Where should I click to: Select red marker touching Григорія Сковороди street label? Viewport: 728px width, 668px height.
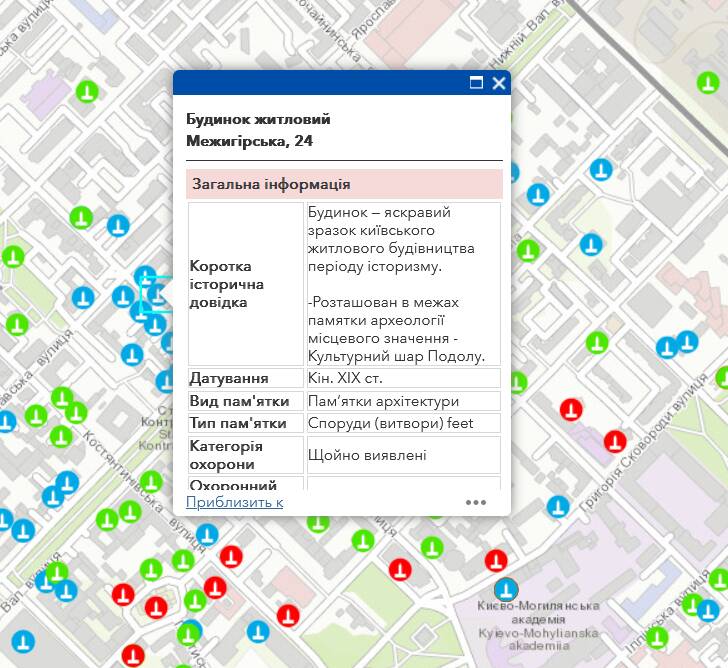click(615, 440)
